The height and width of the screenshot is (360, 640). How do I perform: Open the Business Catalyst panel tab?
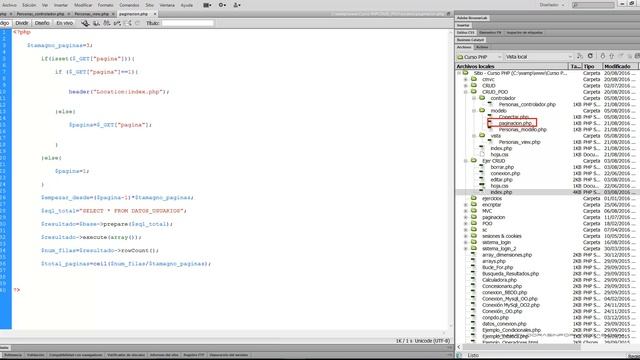click(470, 40)
